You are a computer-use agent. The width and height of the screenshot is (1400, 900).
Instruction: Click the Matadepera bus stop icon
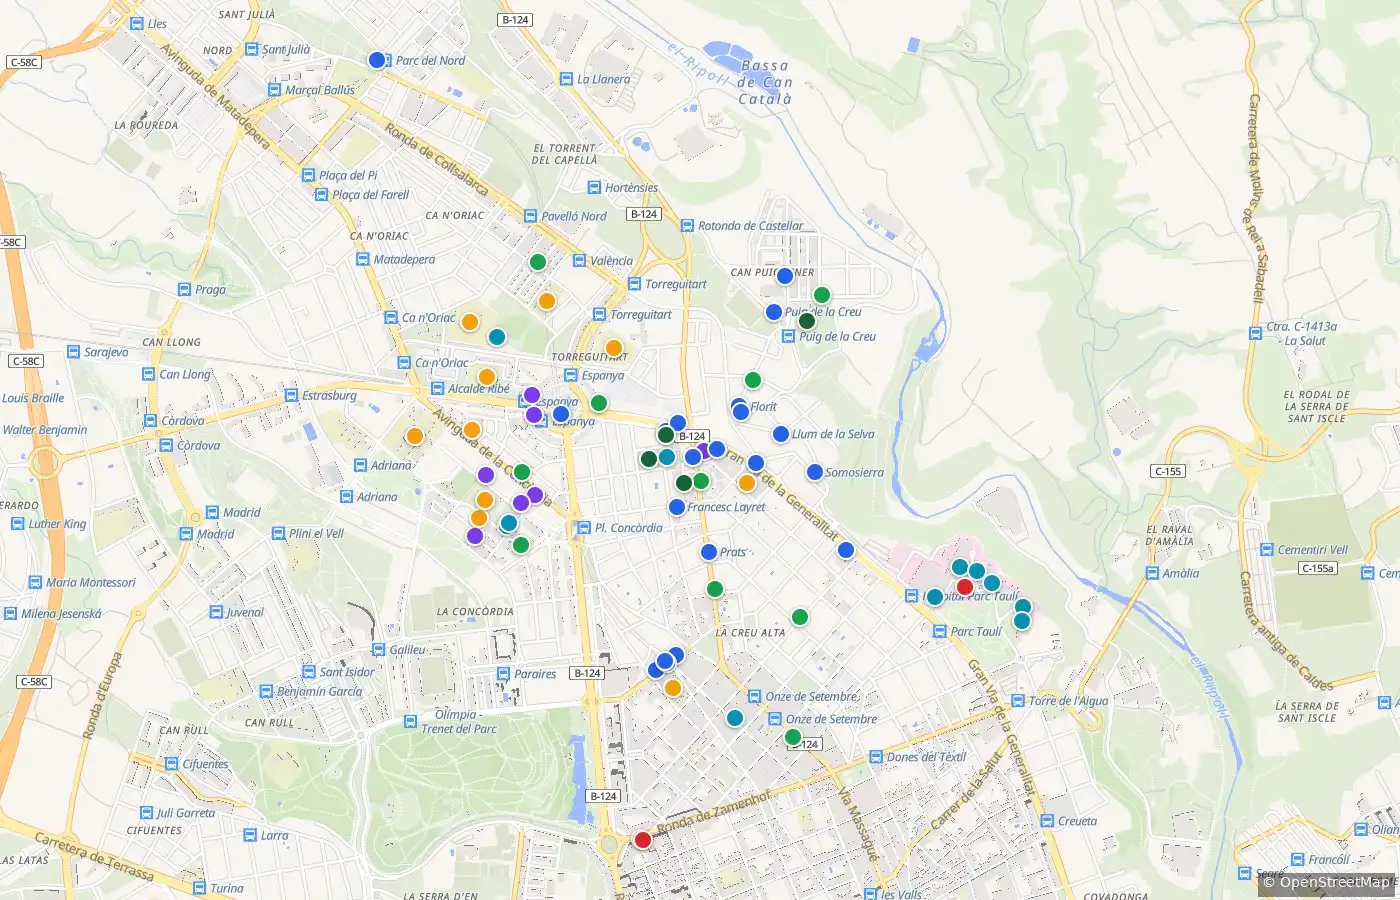pyautogui.click(x=363, y=259)
